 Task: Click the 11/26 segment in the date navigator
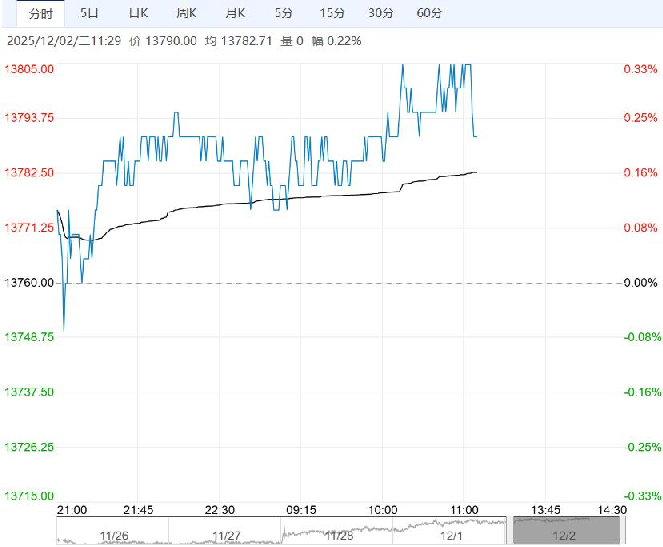pyautogui.click(x=113, y=535)
